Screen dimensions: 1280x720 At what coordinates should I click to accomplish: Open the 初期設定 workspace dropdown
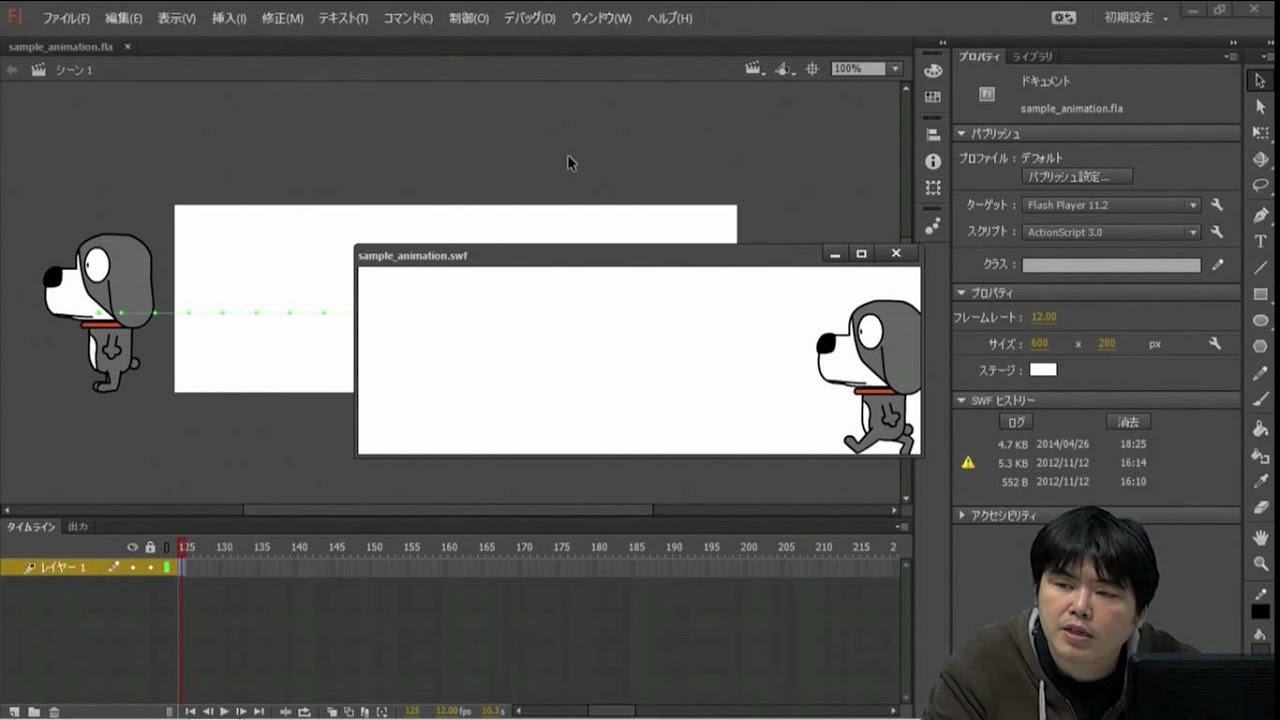[x=1137, y=18]
